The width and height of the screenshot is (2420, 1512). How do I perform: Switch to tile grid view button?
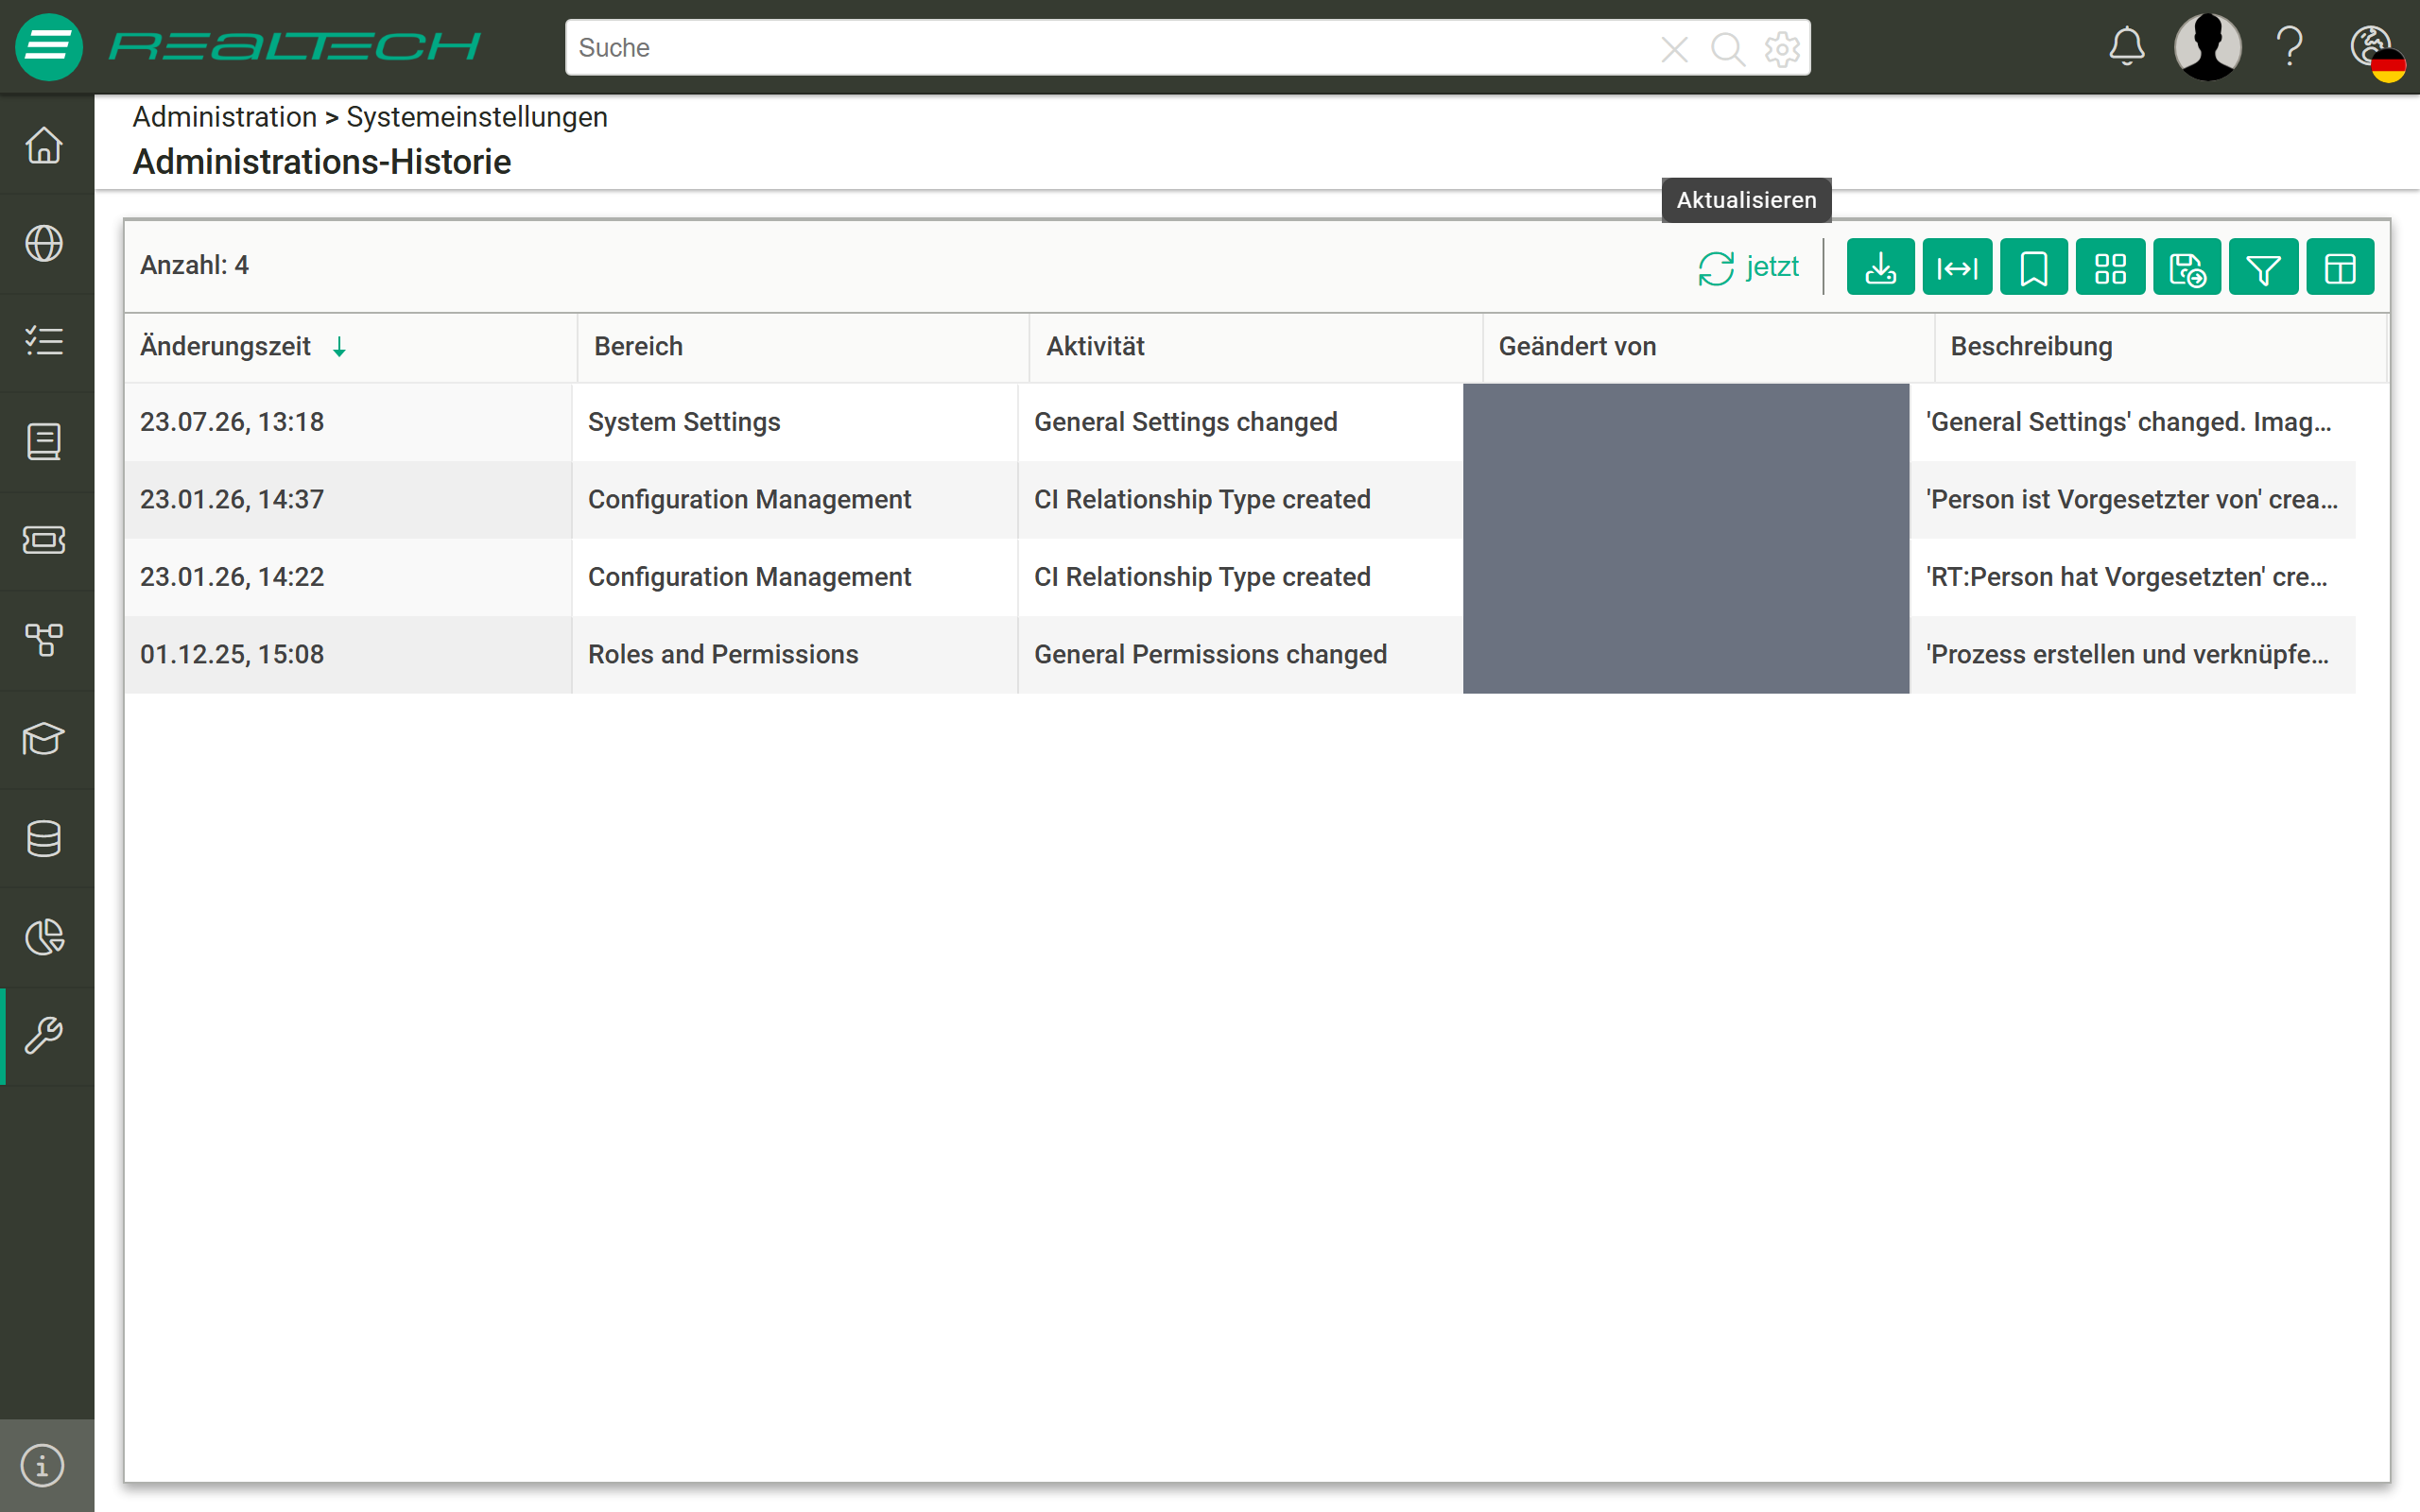point(2110,267)
